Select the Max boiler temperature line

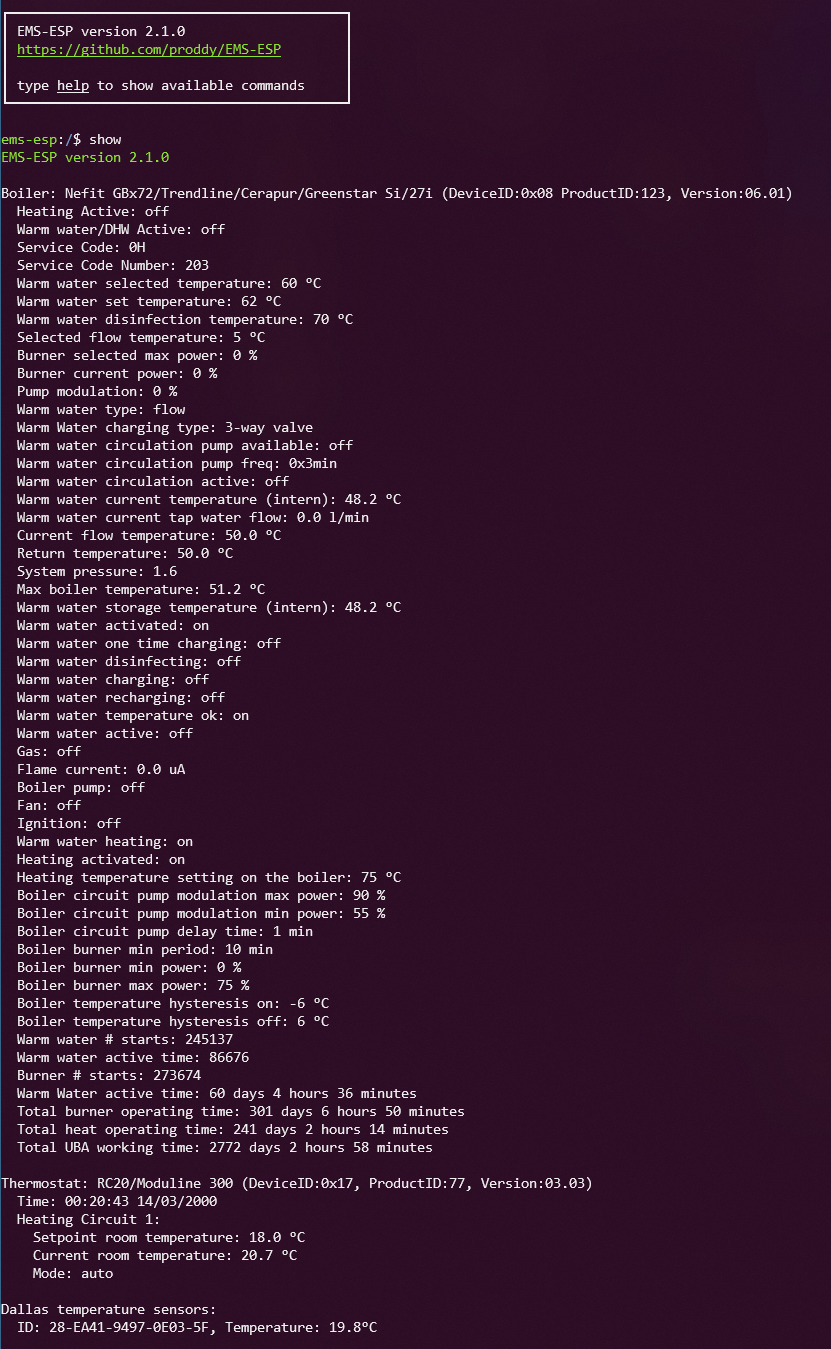tap(141, 589)
